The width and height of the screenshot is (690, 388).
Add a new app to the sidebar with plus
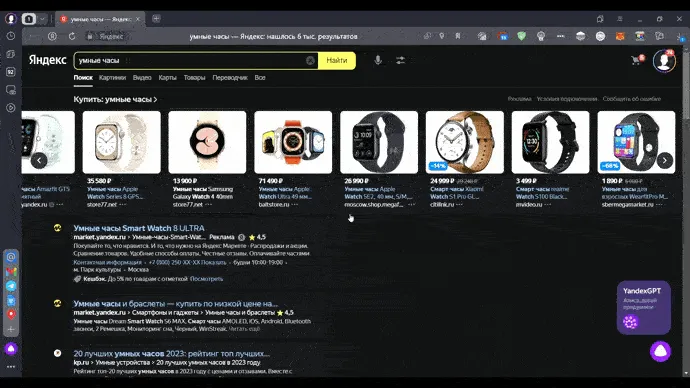[x=11, y=329]
